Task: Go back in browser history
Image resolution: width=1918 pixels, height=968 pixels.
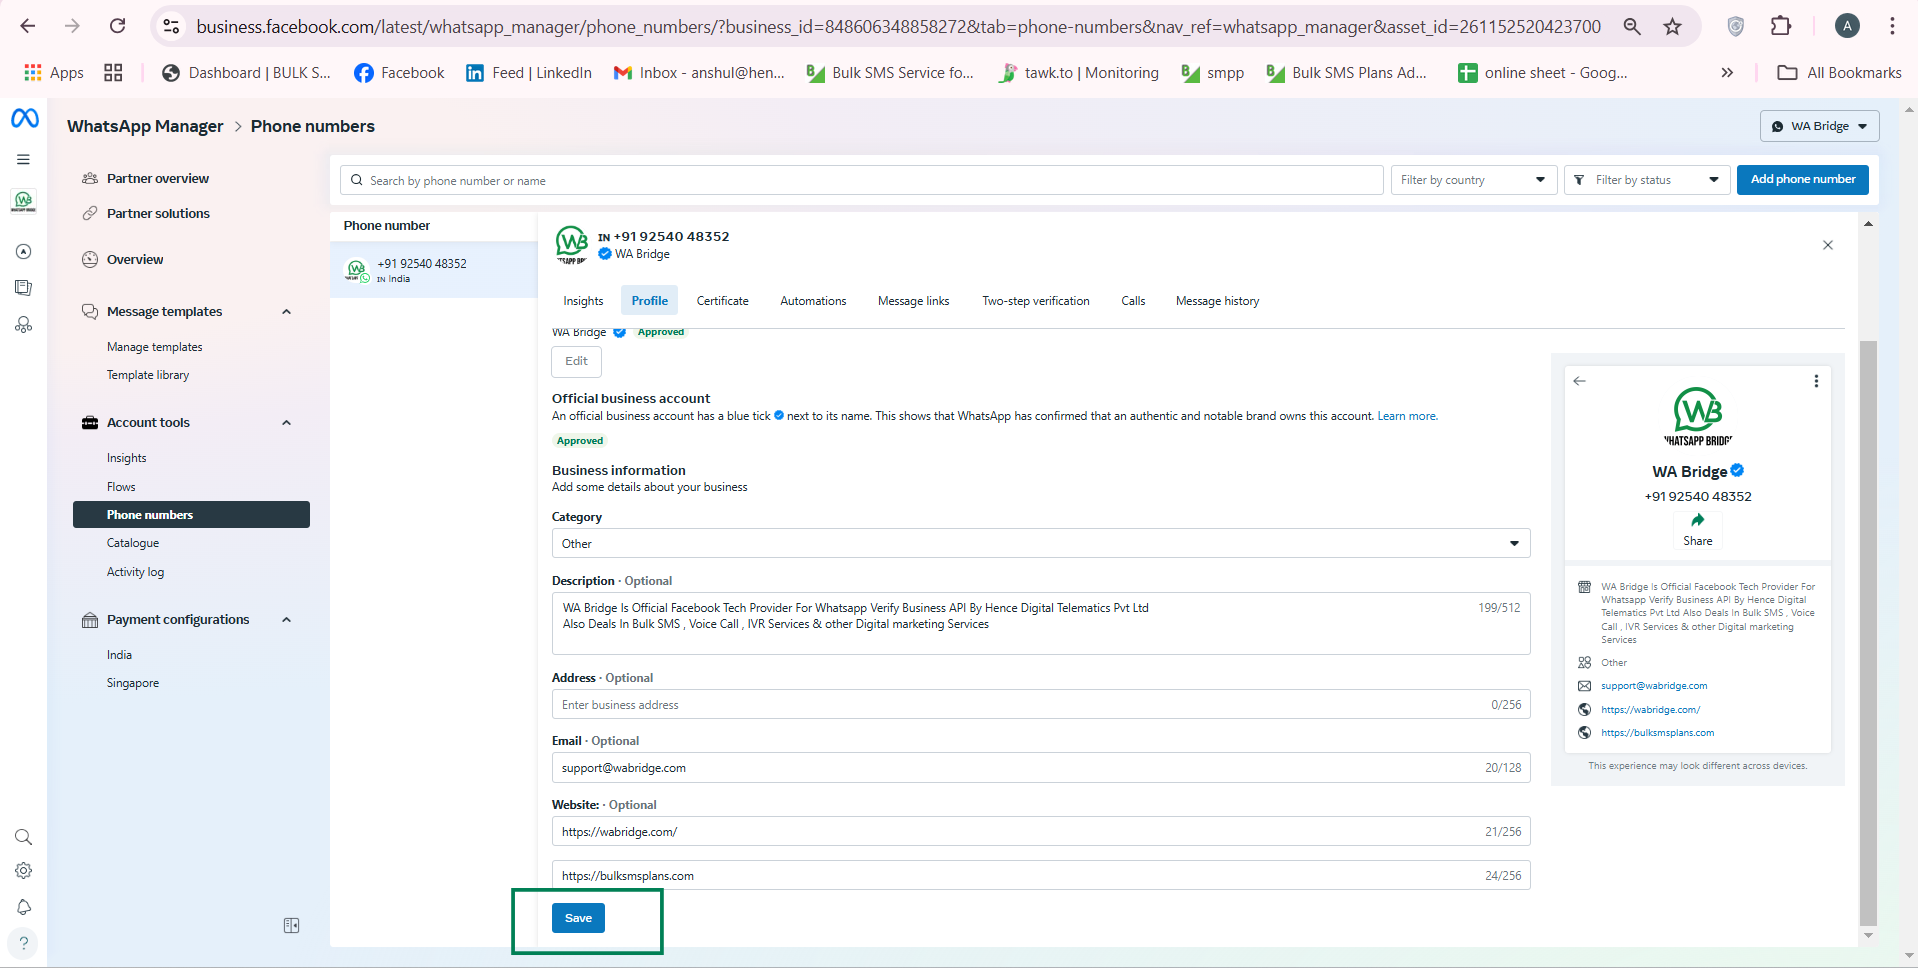Action: pos(28,26)
